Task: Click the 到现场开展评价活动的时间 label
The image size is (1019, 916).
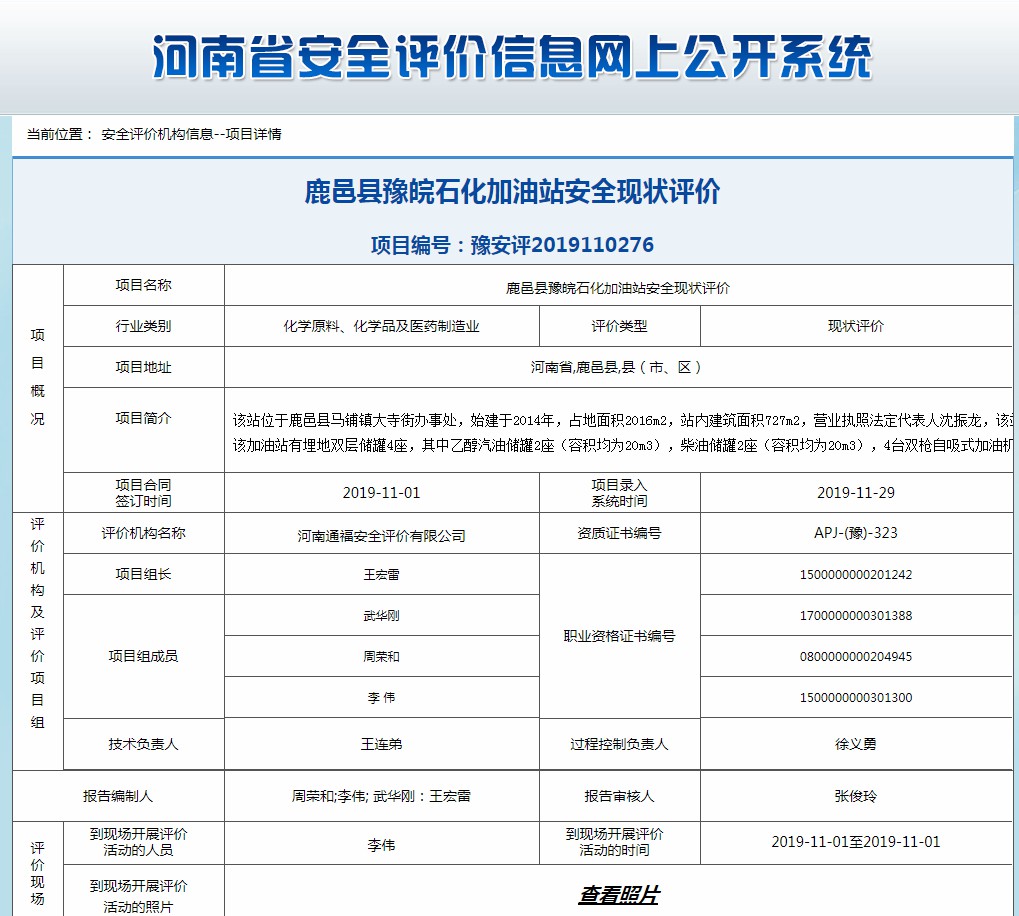Action: pos(614,842)
